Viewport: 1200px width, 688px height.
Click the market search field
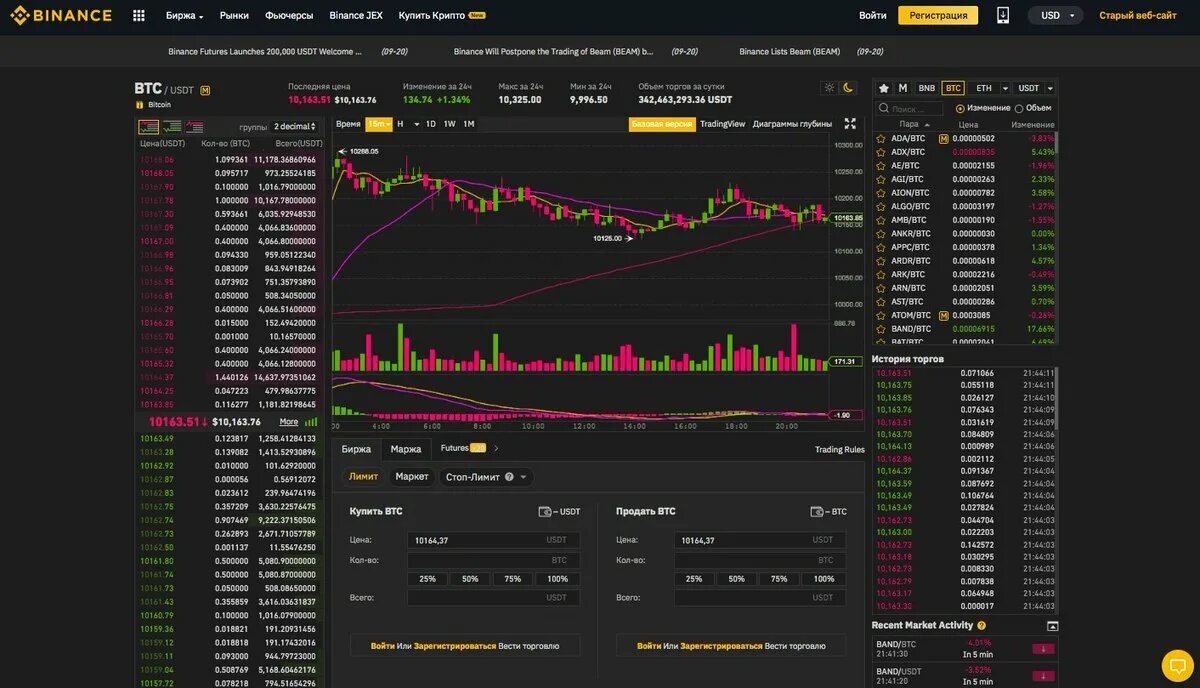pyautogui.click(x=910, y=108)
